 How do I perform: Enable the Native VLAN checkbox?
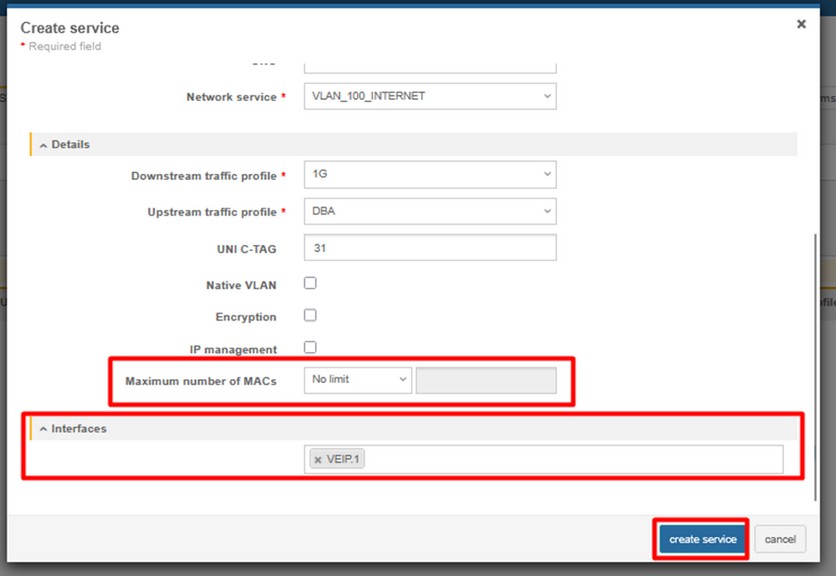tap(310, 283)
